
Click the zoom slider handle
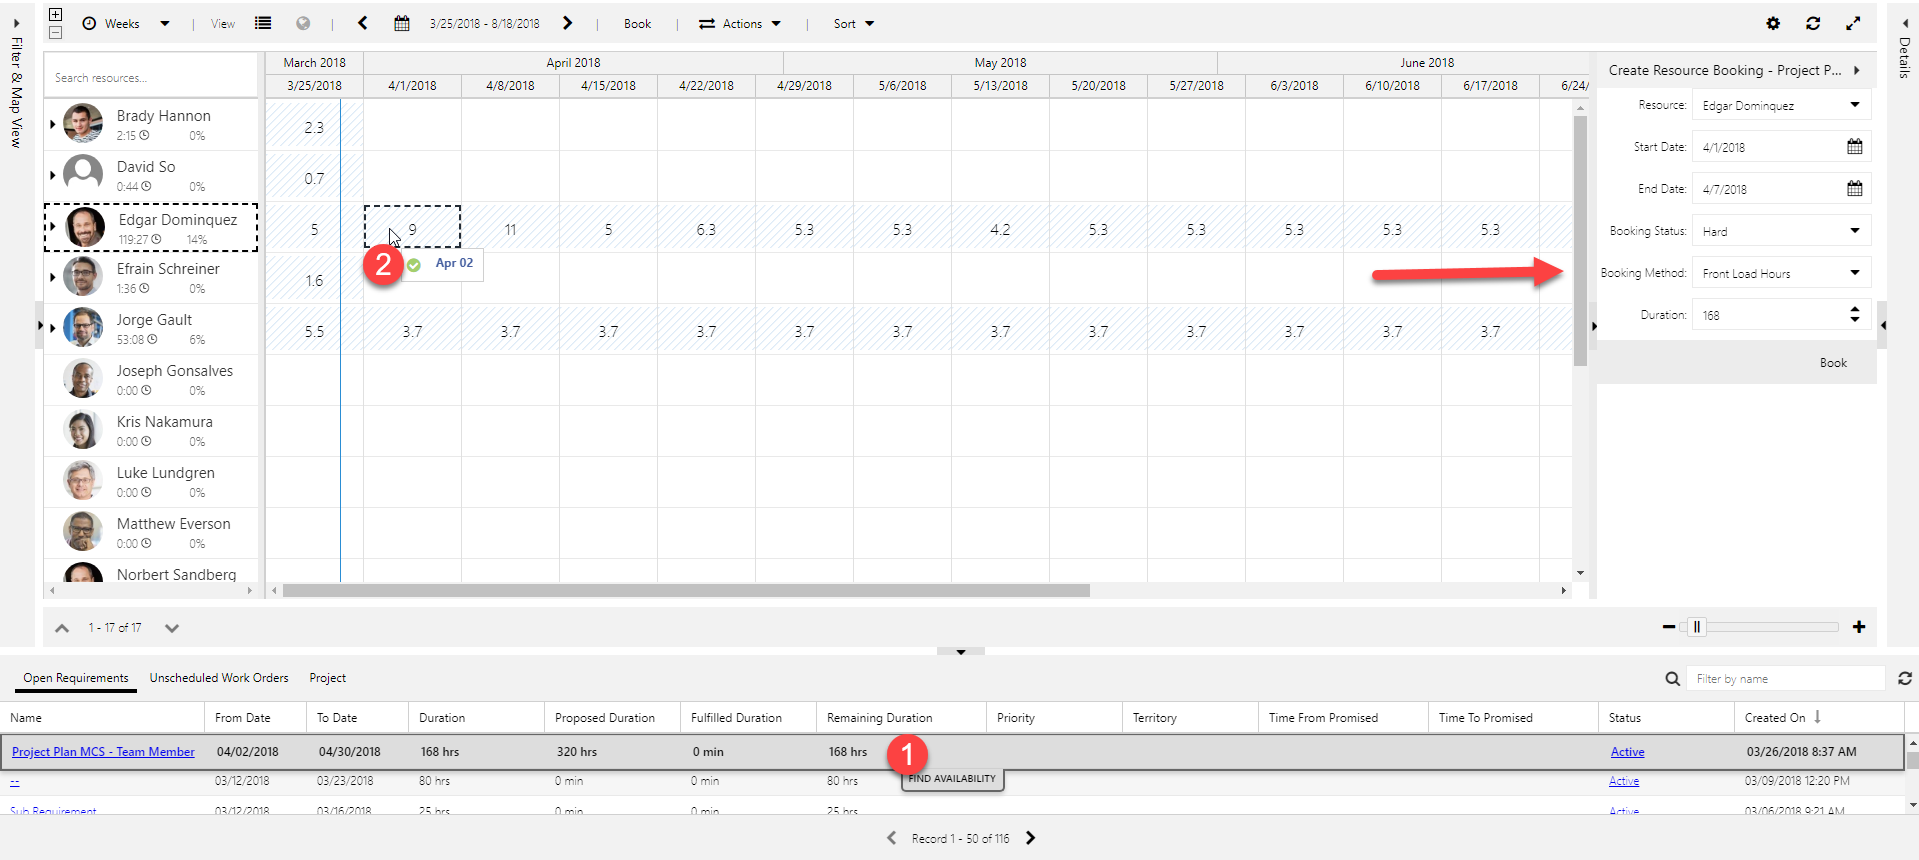pyautogui.click(x=1696, y=627)
